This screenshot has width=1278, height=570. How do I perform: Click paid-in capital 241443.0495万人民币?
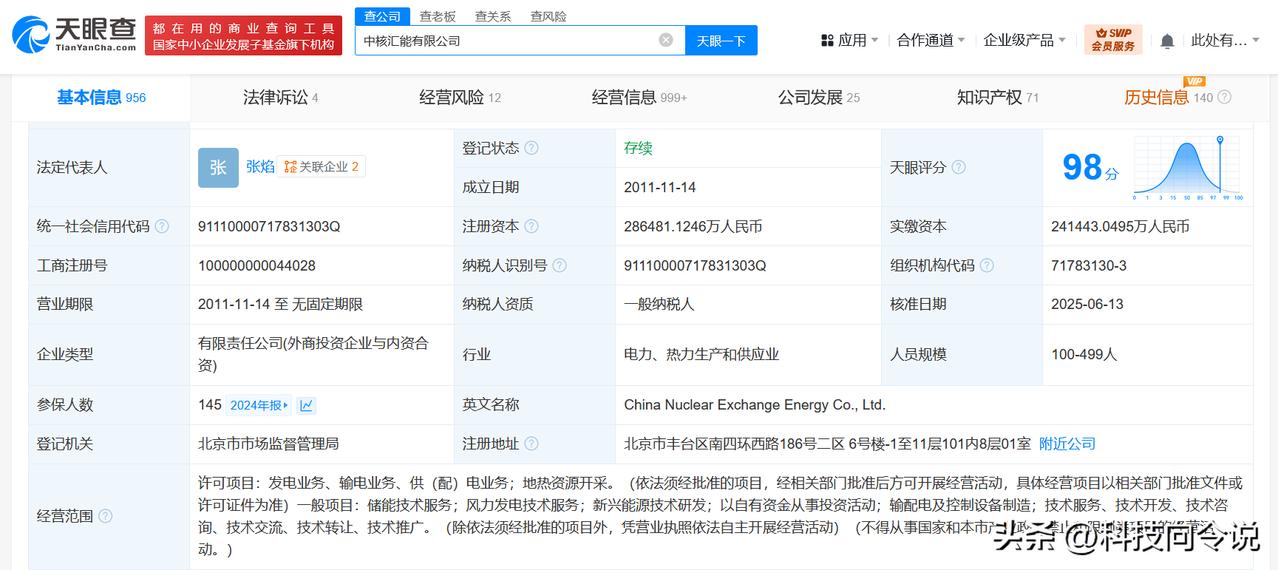tap(1120, 227)
